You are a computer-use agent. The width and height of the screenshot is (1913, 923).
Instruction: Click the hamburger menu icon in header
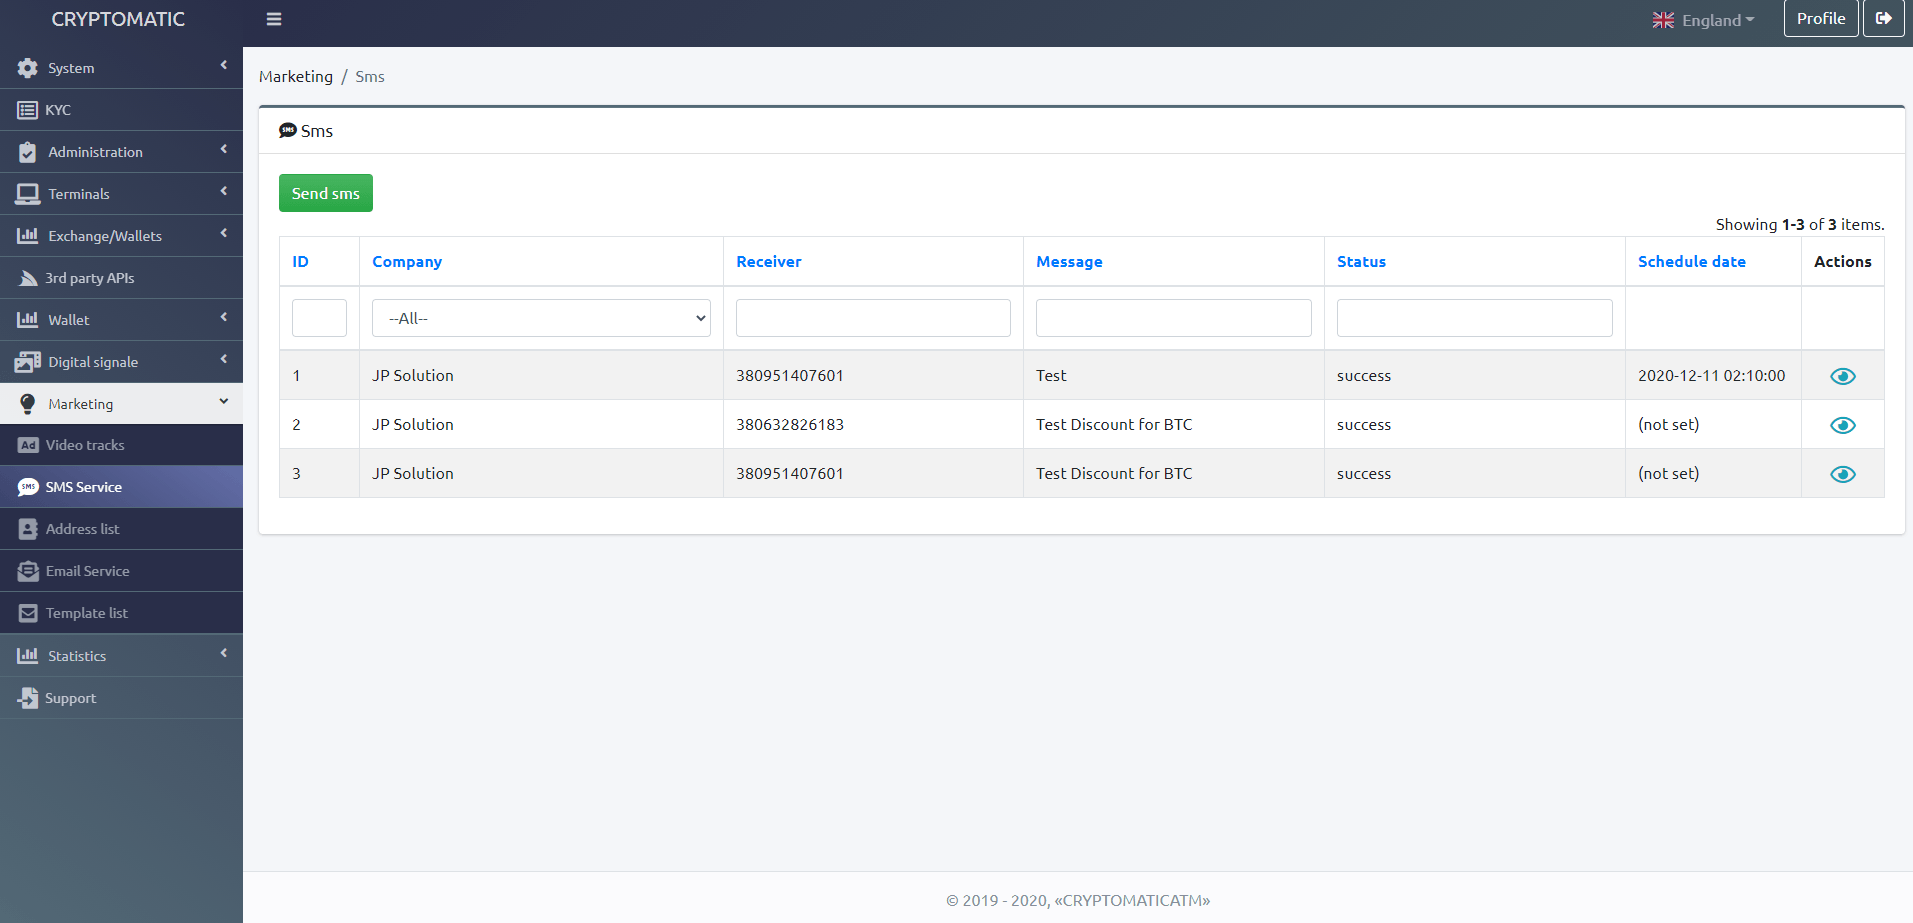click(274, 19)
